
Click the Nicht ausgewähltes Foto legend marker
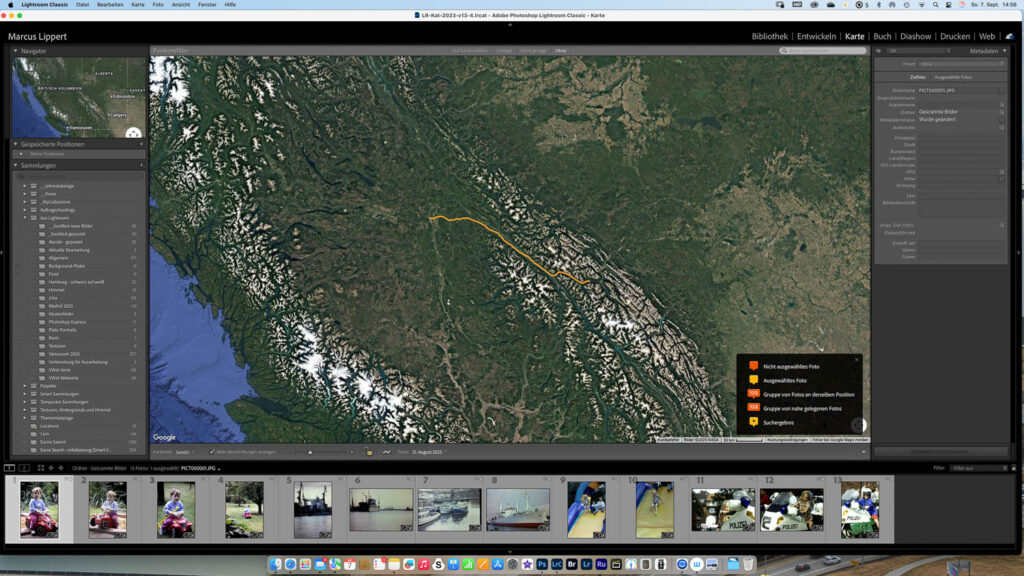pyautogui.click(x=754, y=366)
